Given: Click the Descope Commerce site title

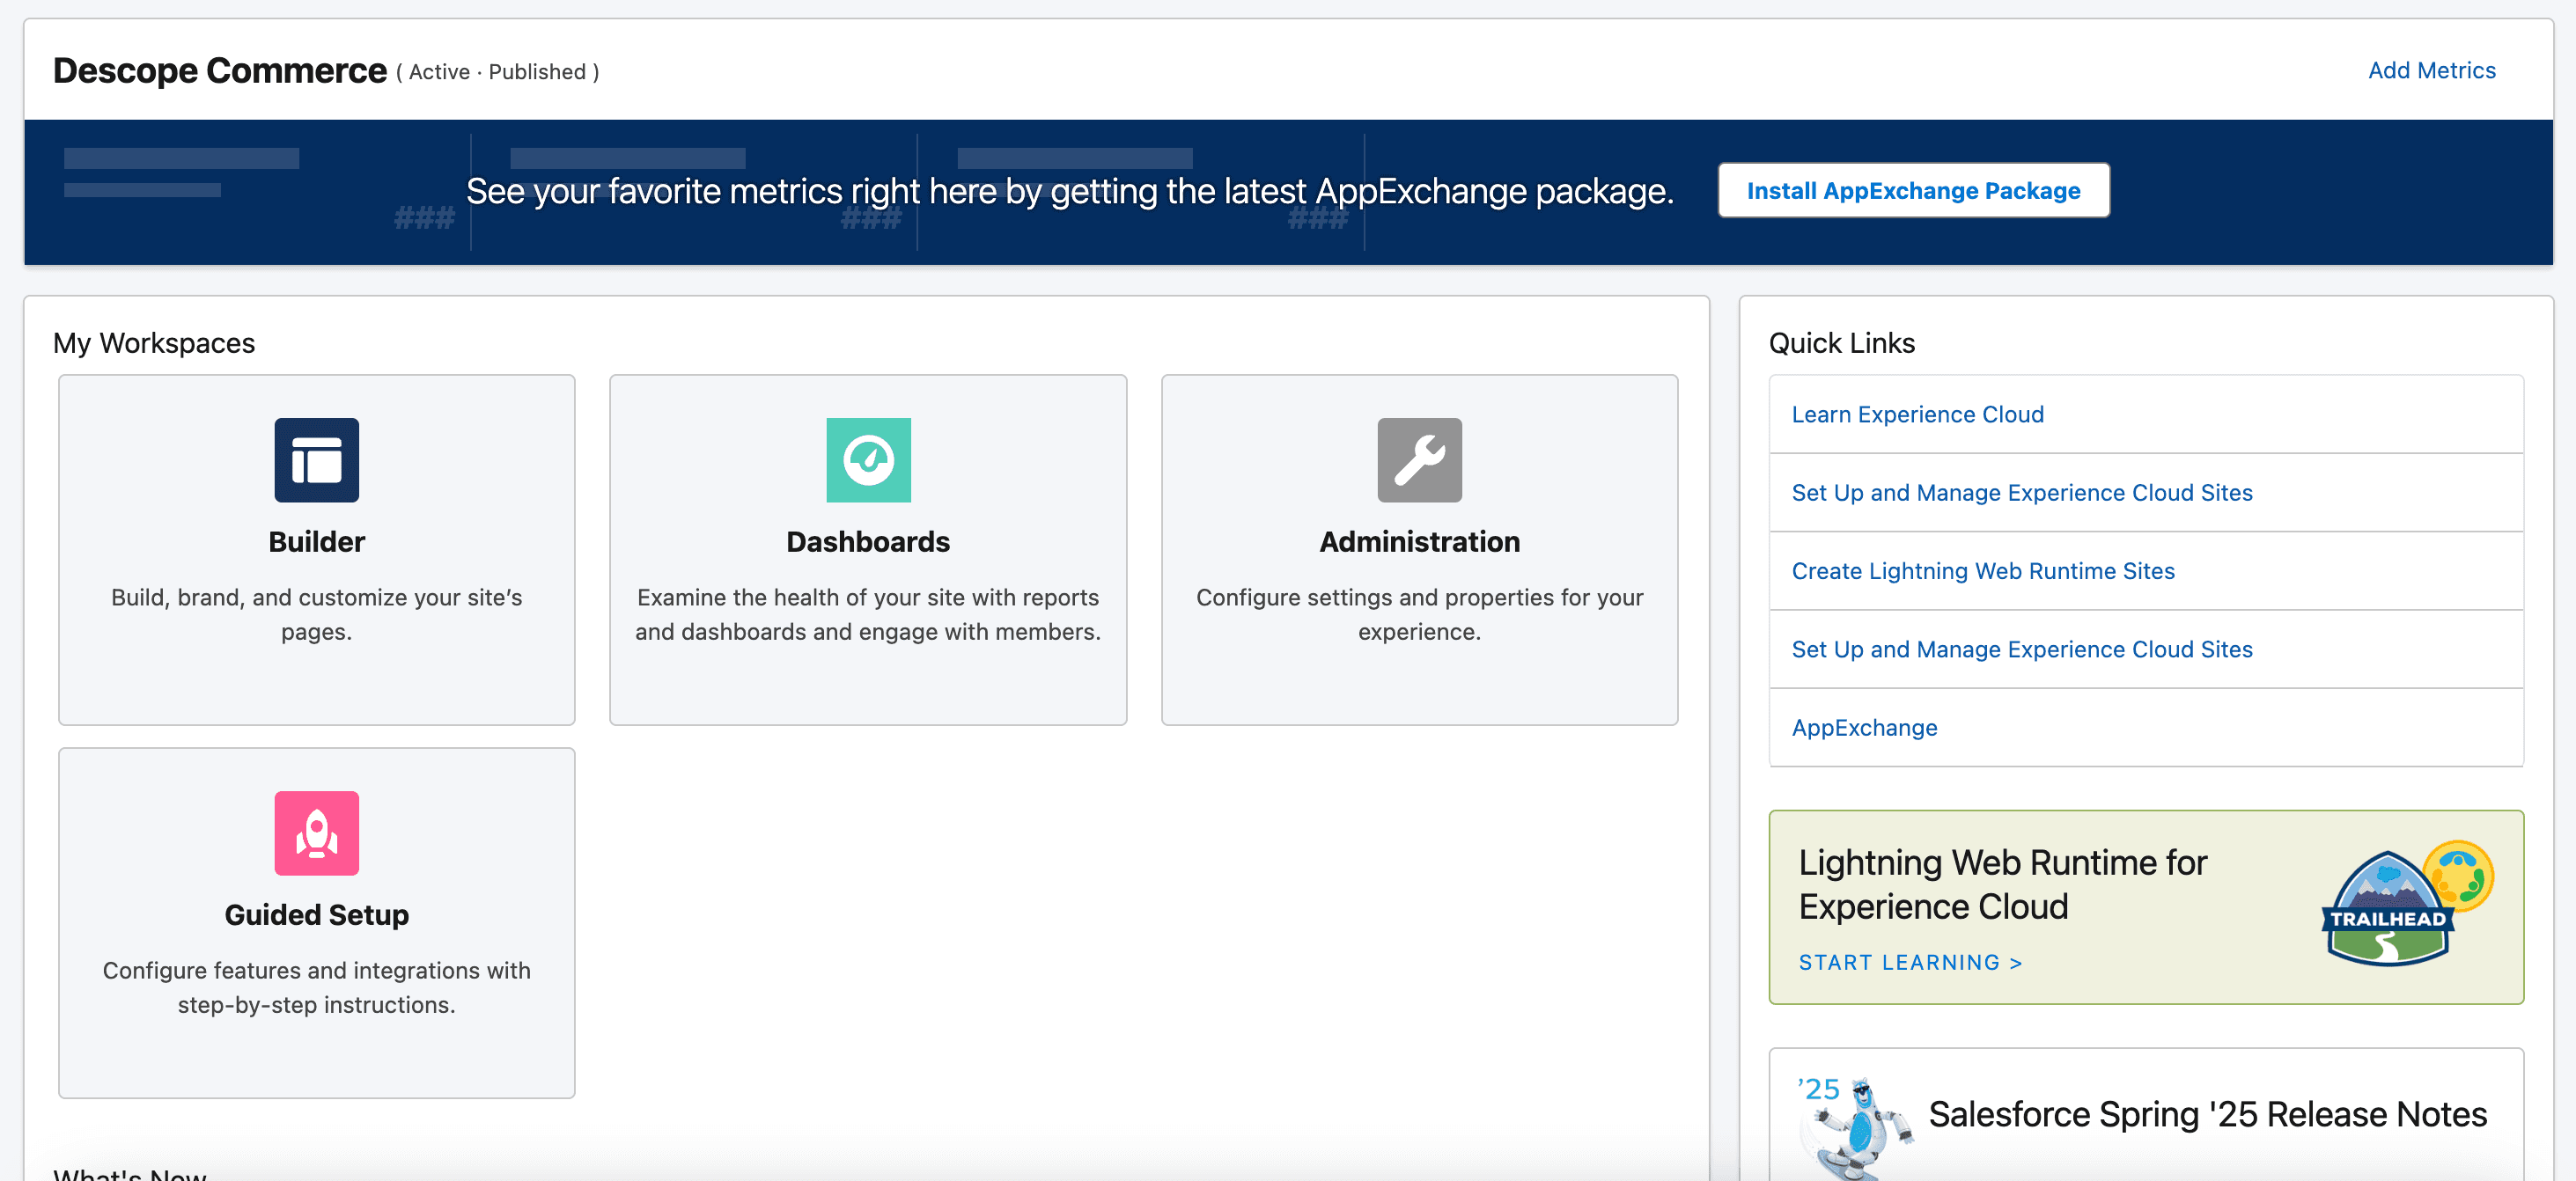Looking at the screenshot, I should (x=219, y=70).
